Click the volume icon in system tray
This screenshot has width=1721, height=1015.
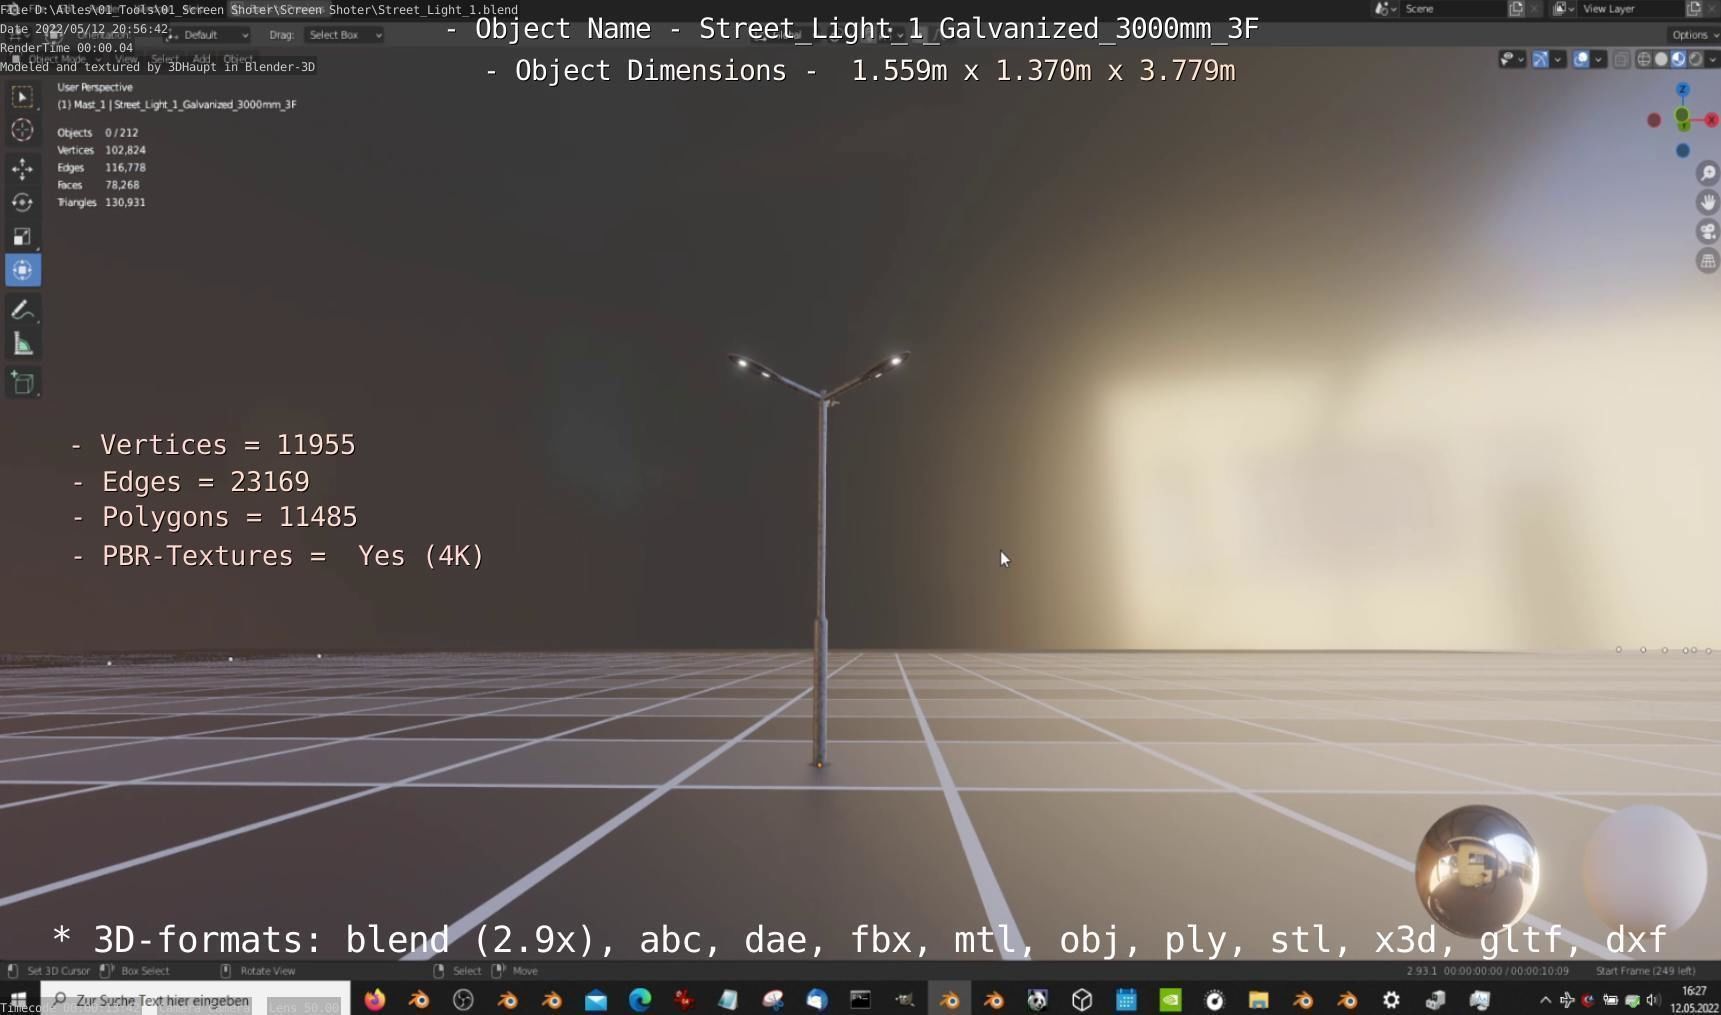[1652, 1000]
